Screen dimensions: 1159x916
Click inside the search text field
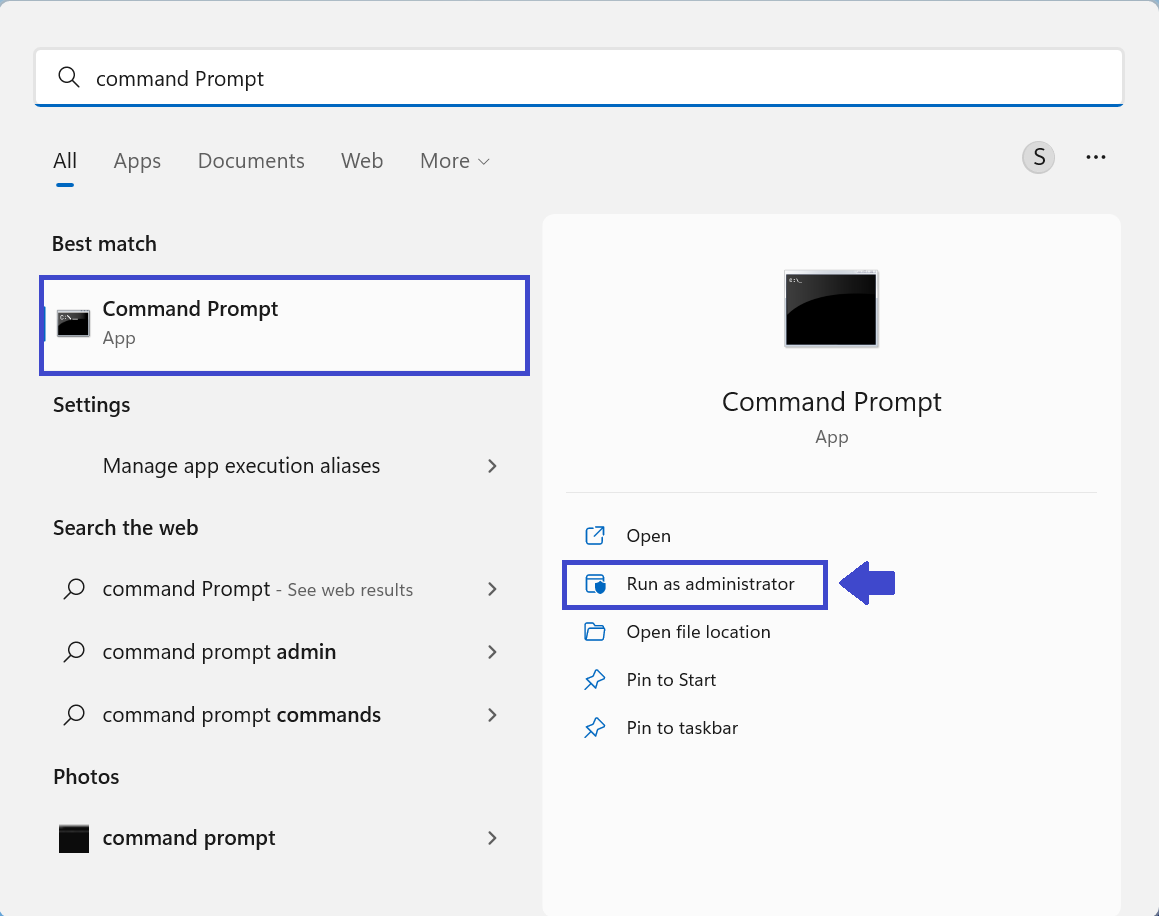[x=600, y=78]
